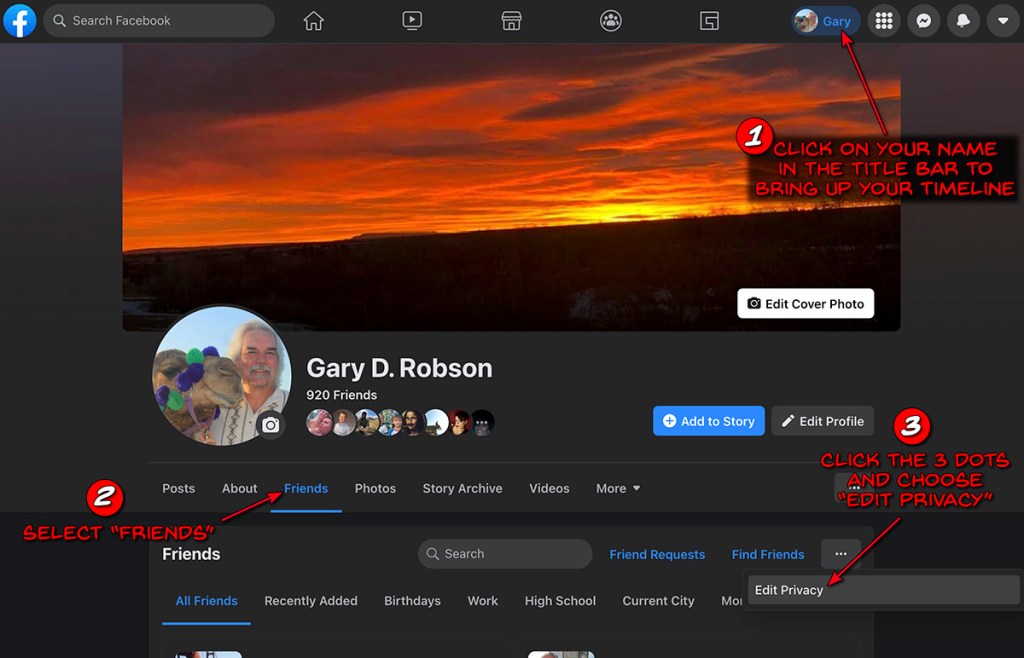The image size is (1024, 658).
Task: Click the Edit Cover Photo button
Action: [x=805, y=304]
